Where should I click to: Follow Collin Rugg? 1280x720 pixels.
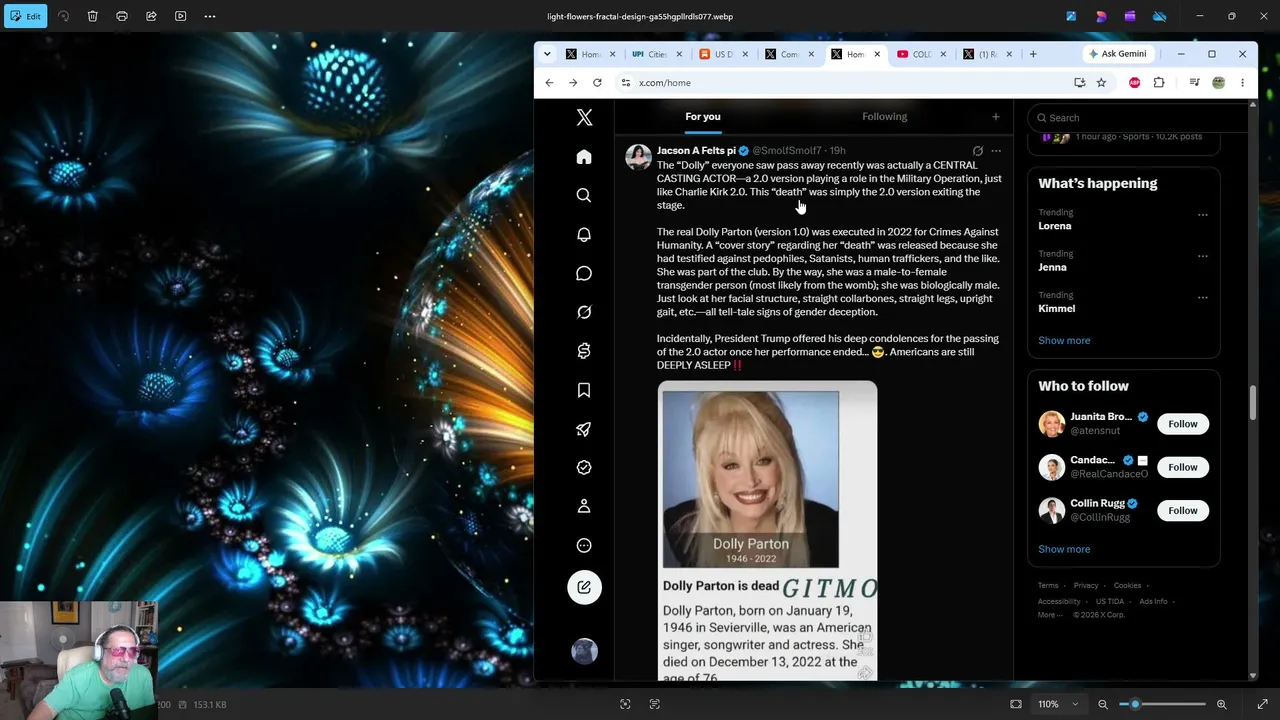[x=1182, y=510]
